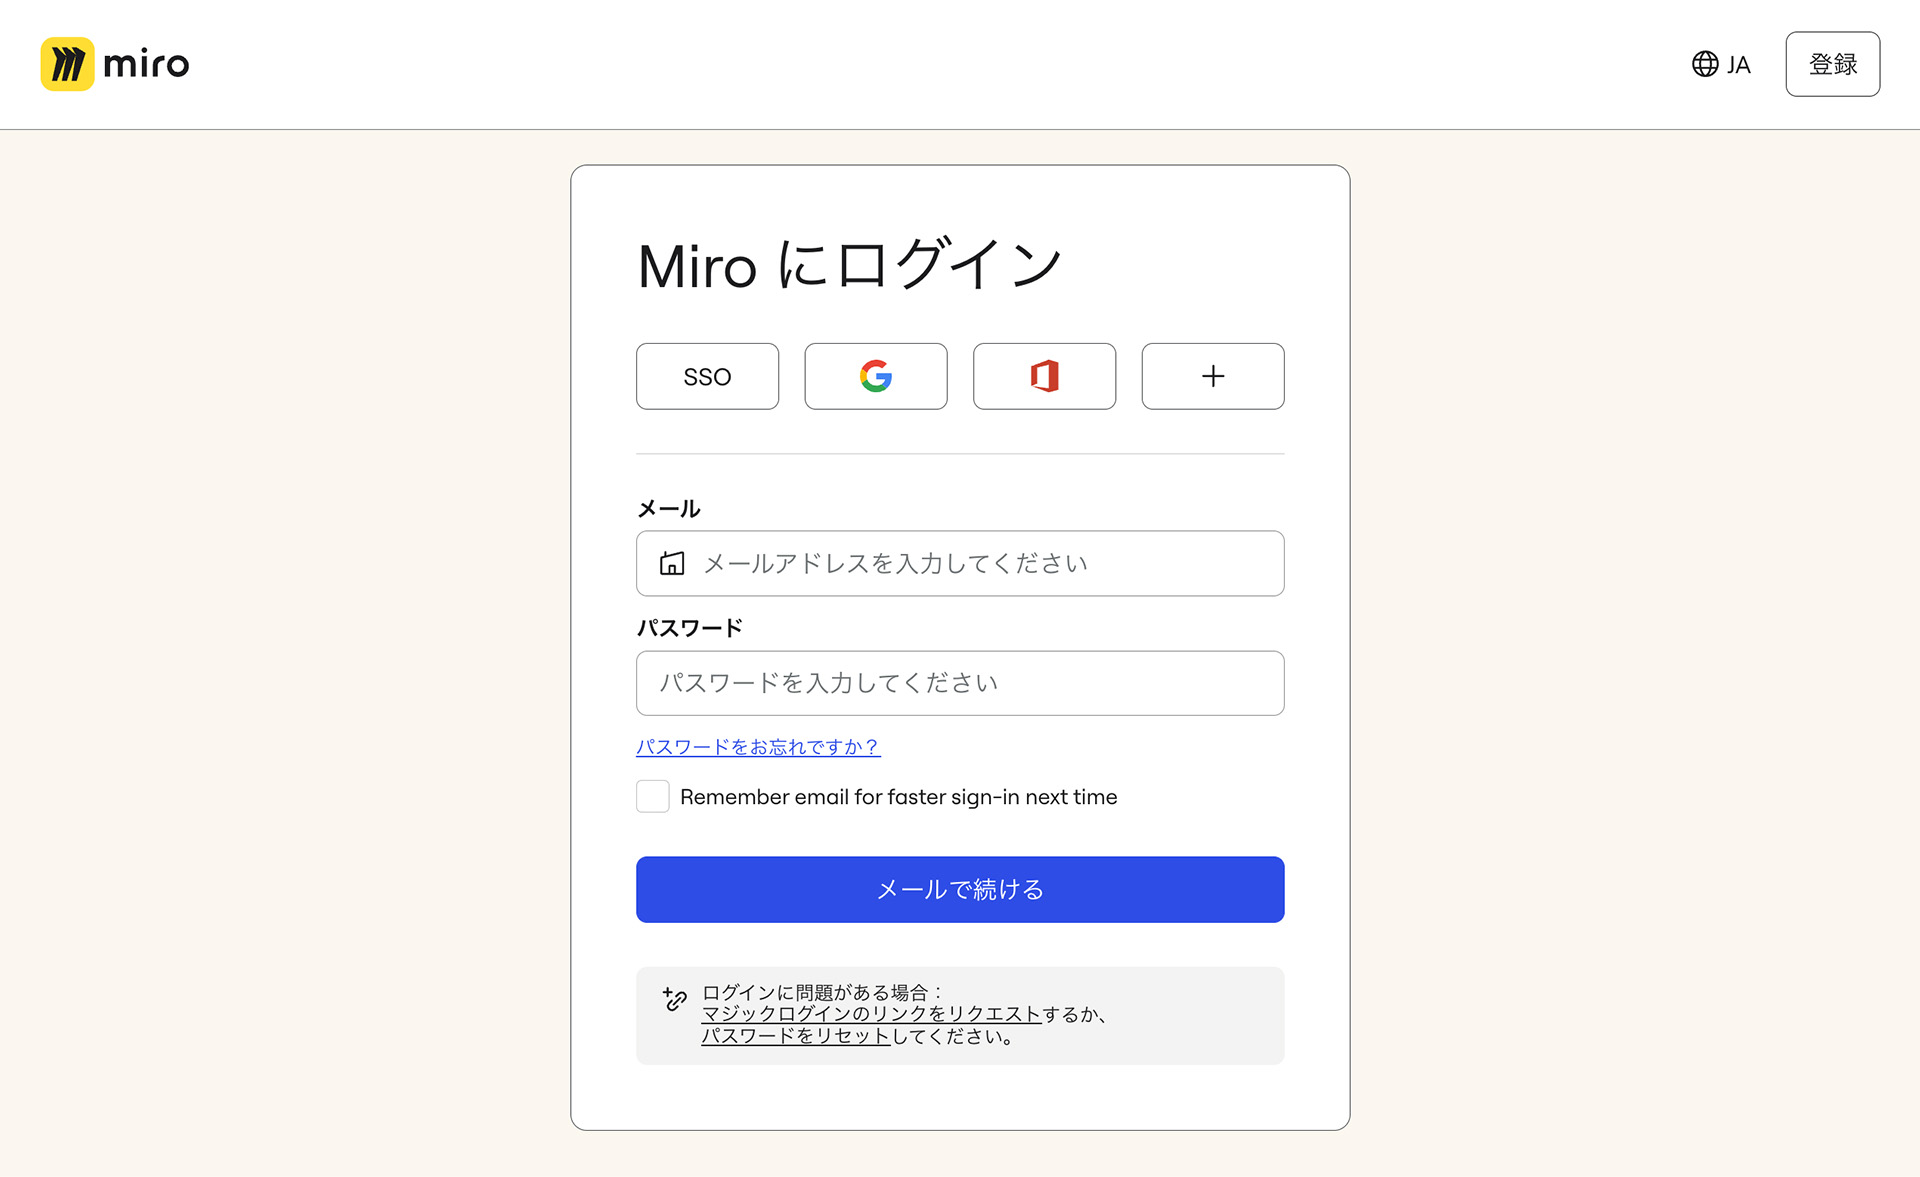Click the globe language icon
This screenshot has height=1177, width=1920.
(x=1705, y=64)
